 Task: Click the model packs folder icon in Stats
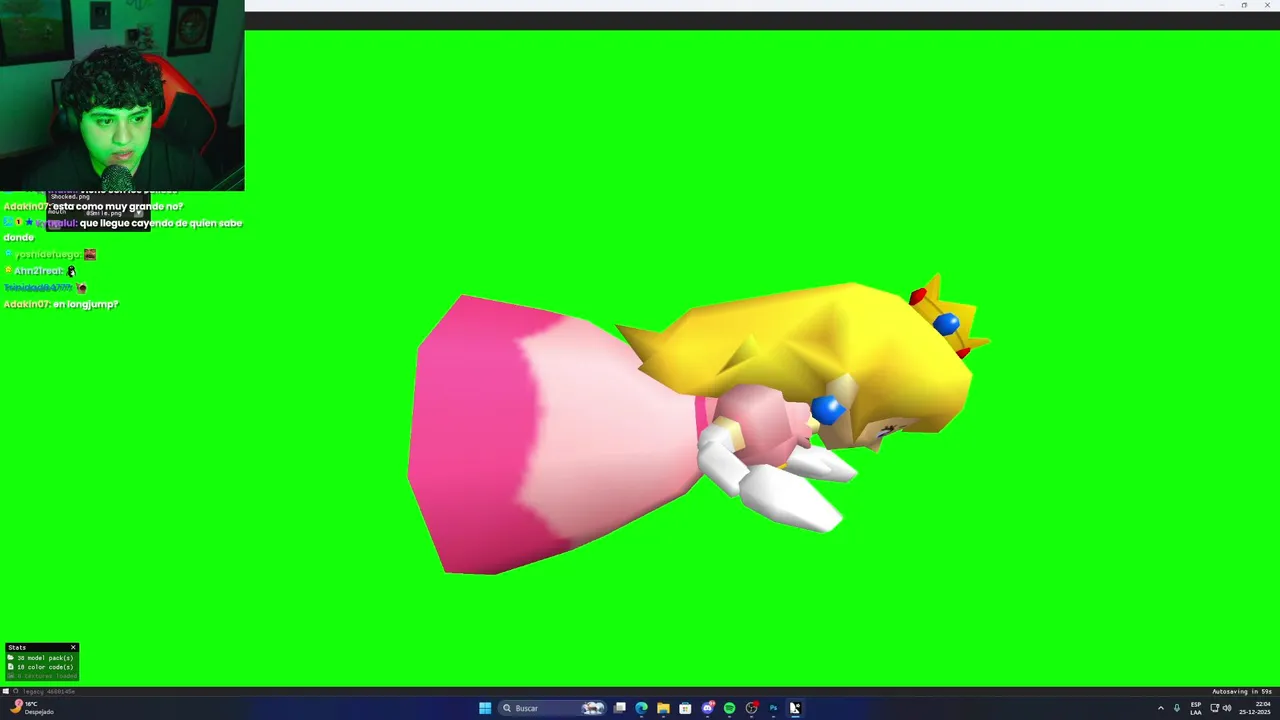(10, 658)
